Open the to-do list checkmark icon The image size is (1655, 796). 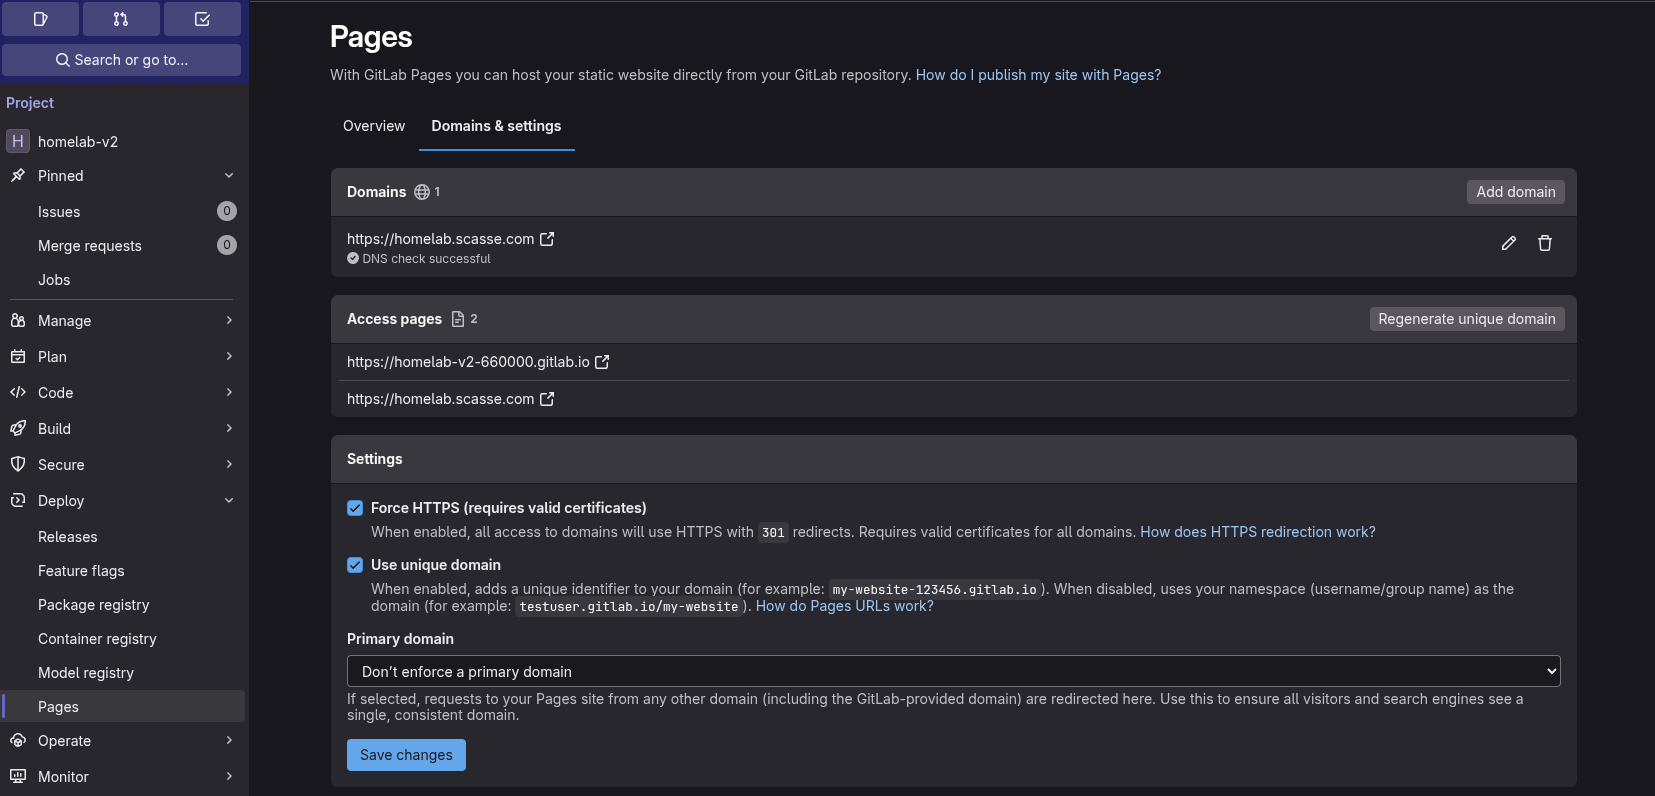pyautogui.click(x=202, y=18)
